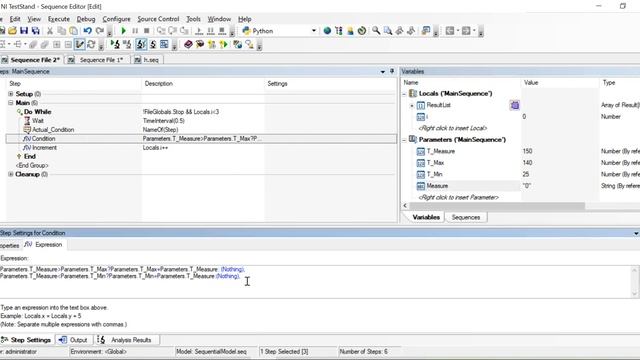
Task: Open the user manager icon
Action: click(350, 31)
